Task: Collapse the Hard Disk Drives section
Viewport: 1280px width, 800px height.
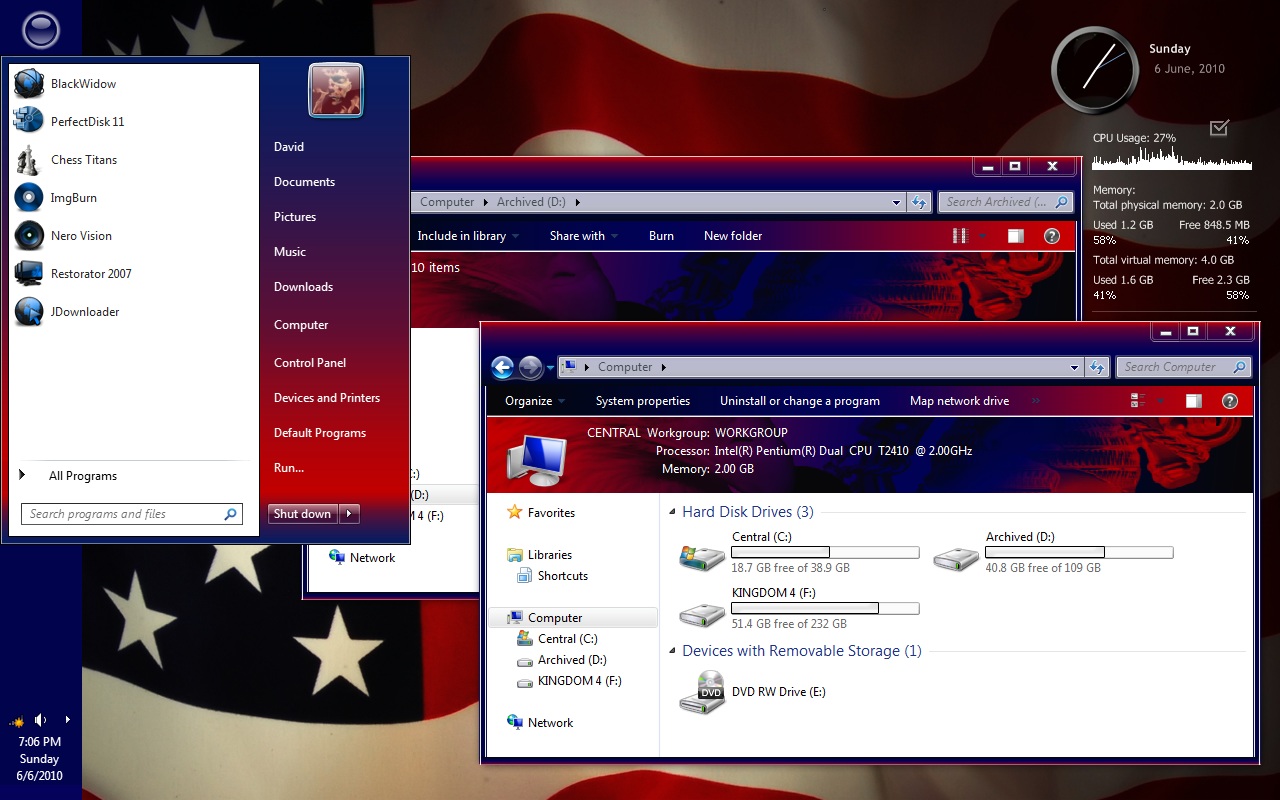Action: (x=671, y=511)
